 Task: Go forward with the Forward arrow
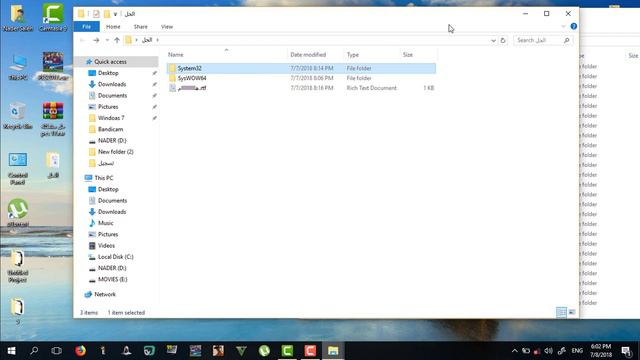96,40
